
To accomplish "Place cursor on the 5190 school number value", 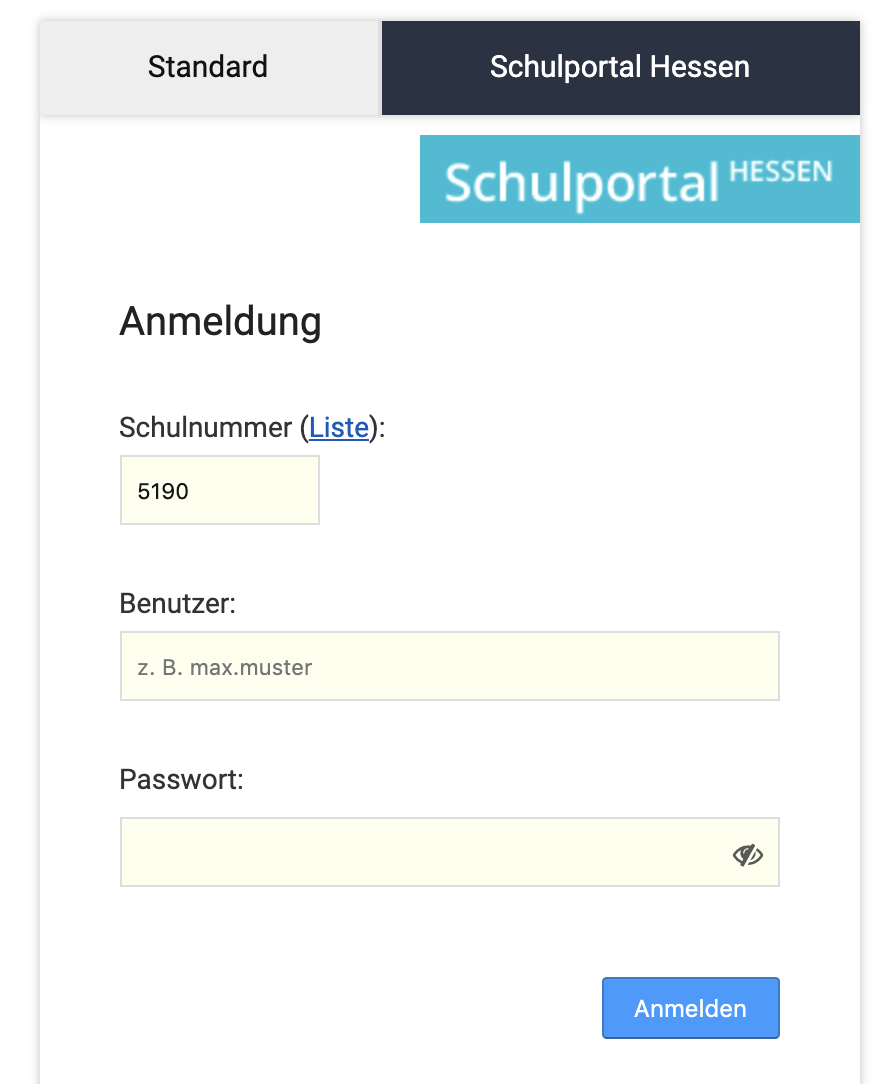I will pyautogui.click(x=164, y=491).
